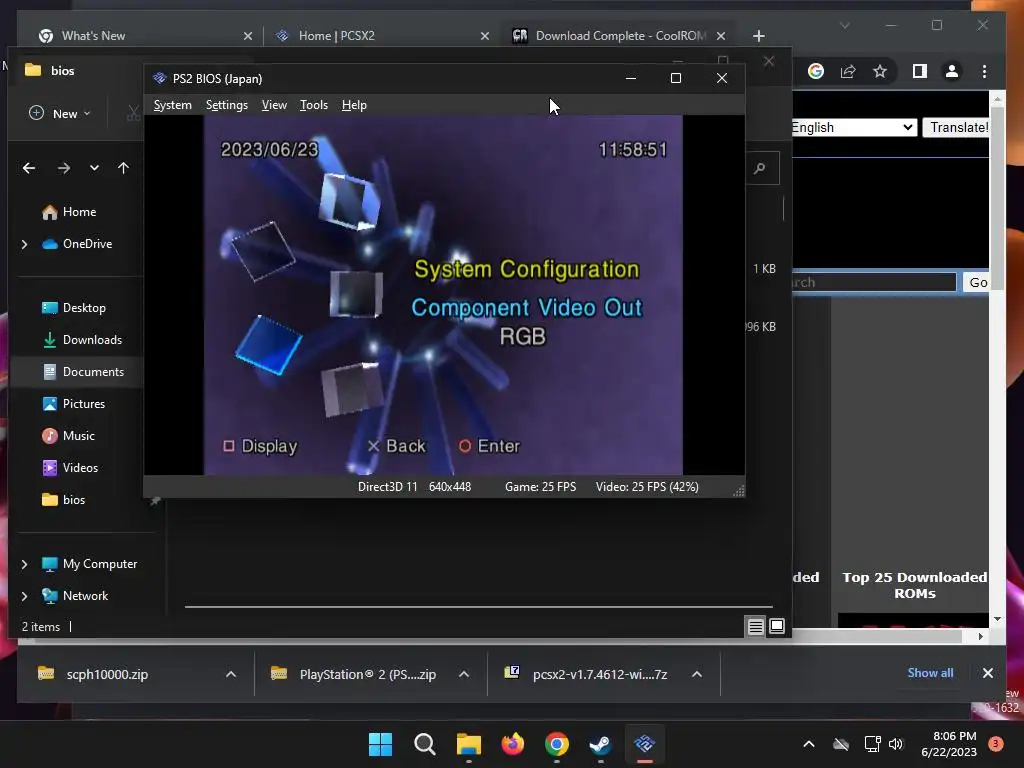The width and height of the screenshot is (1024, 768).
Task: Launch Firefox from the taskbar
Action: 513,744
